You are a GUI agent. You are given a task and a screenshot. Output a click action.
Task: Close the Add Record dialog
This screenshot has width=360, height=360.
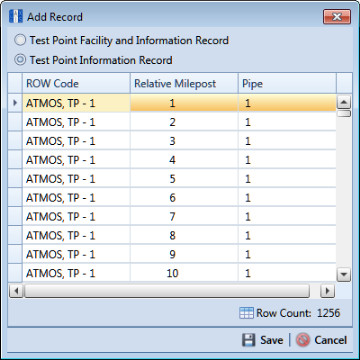337,17
